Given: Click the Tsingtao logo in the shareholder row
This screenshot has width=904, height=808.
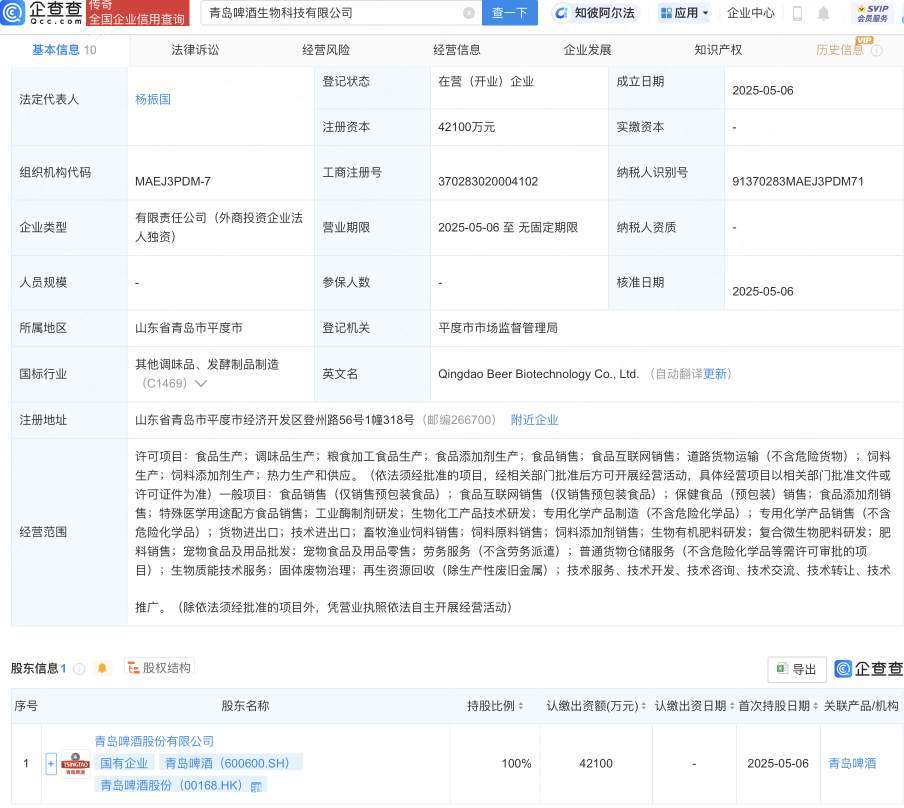Looking at the screenshot, I should tap(76, 764).
